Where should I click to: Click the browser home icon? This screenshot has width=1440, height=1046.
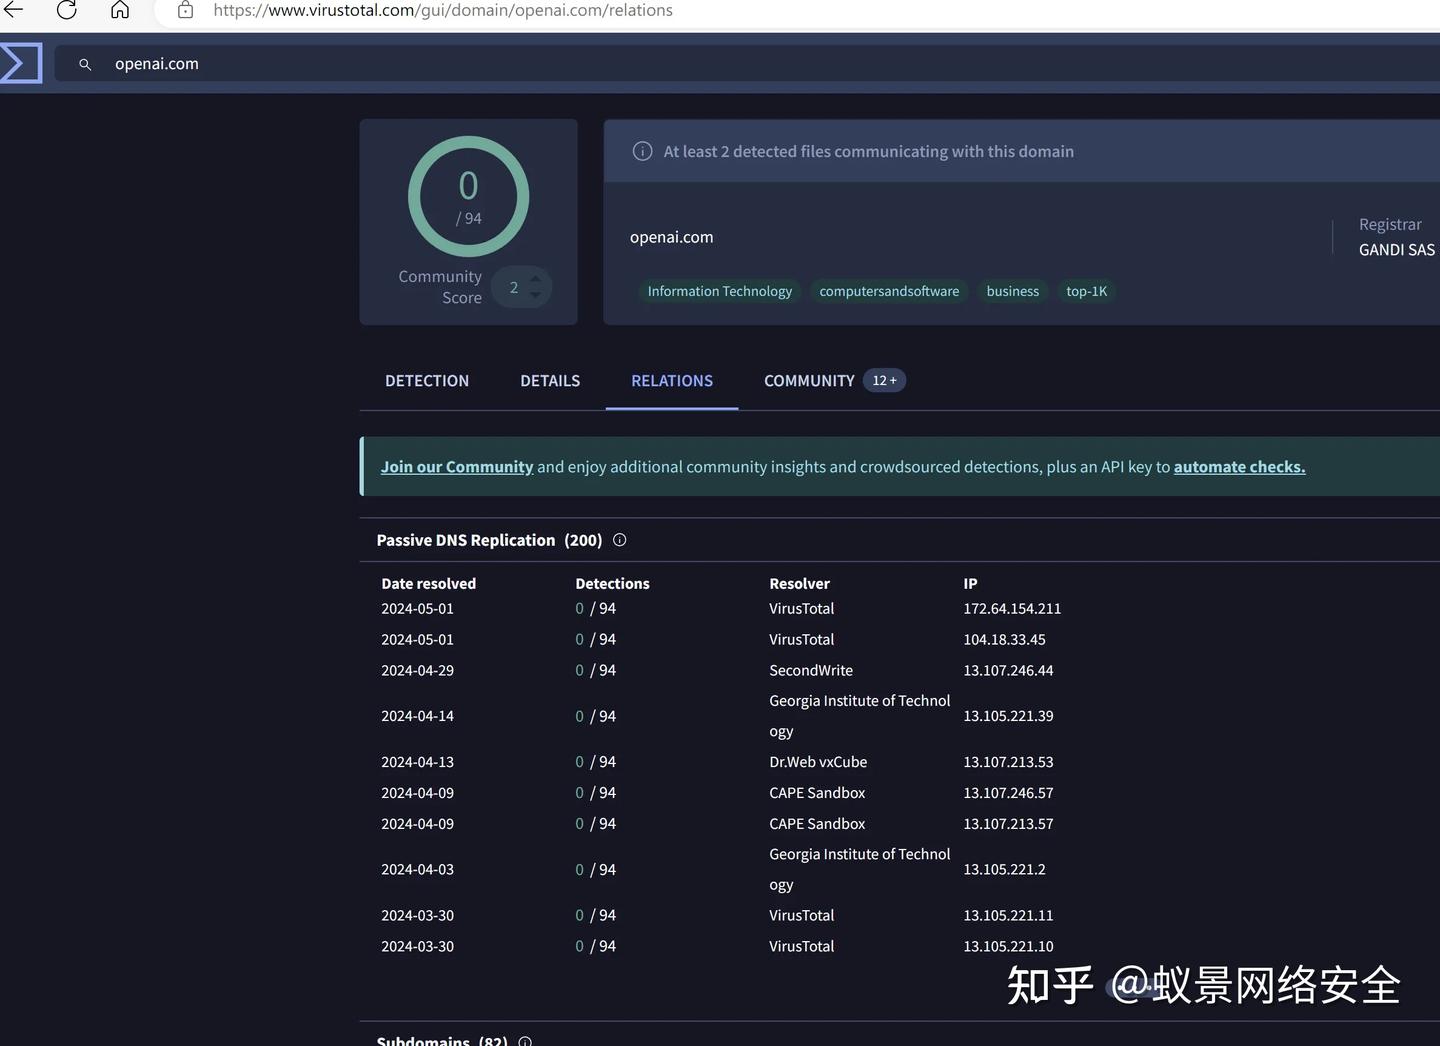[x=120, y=10]
